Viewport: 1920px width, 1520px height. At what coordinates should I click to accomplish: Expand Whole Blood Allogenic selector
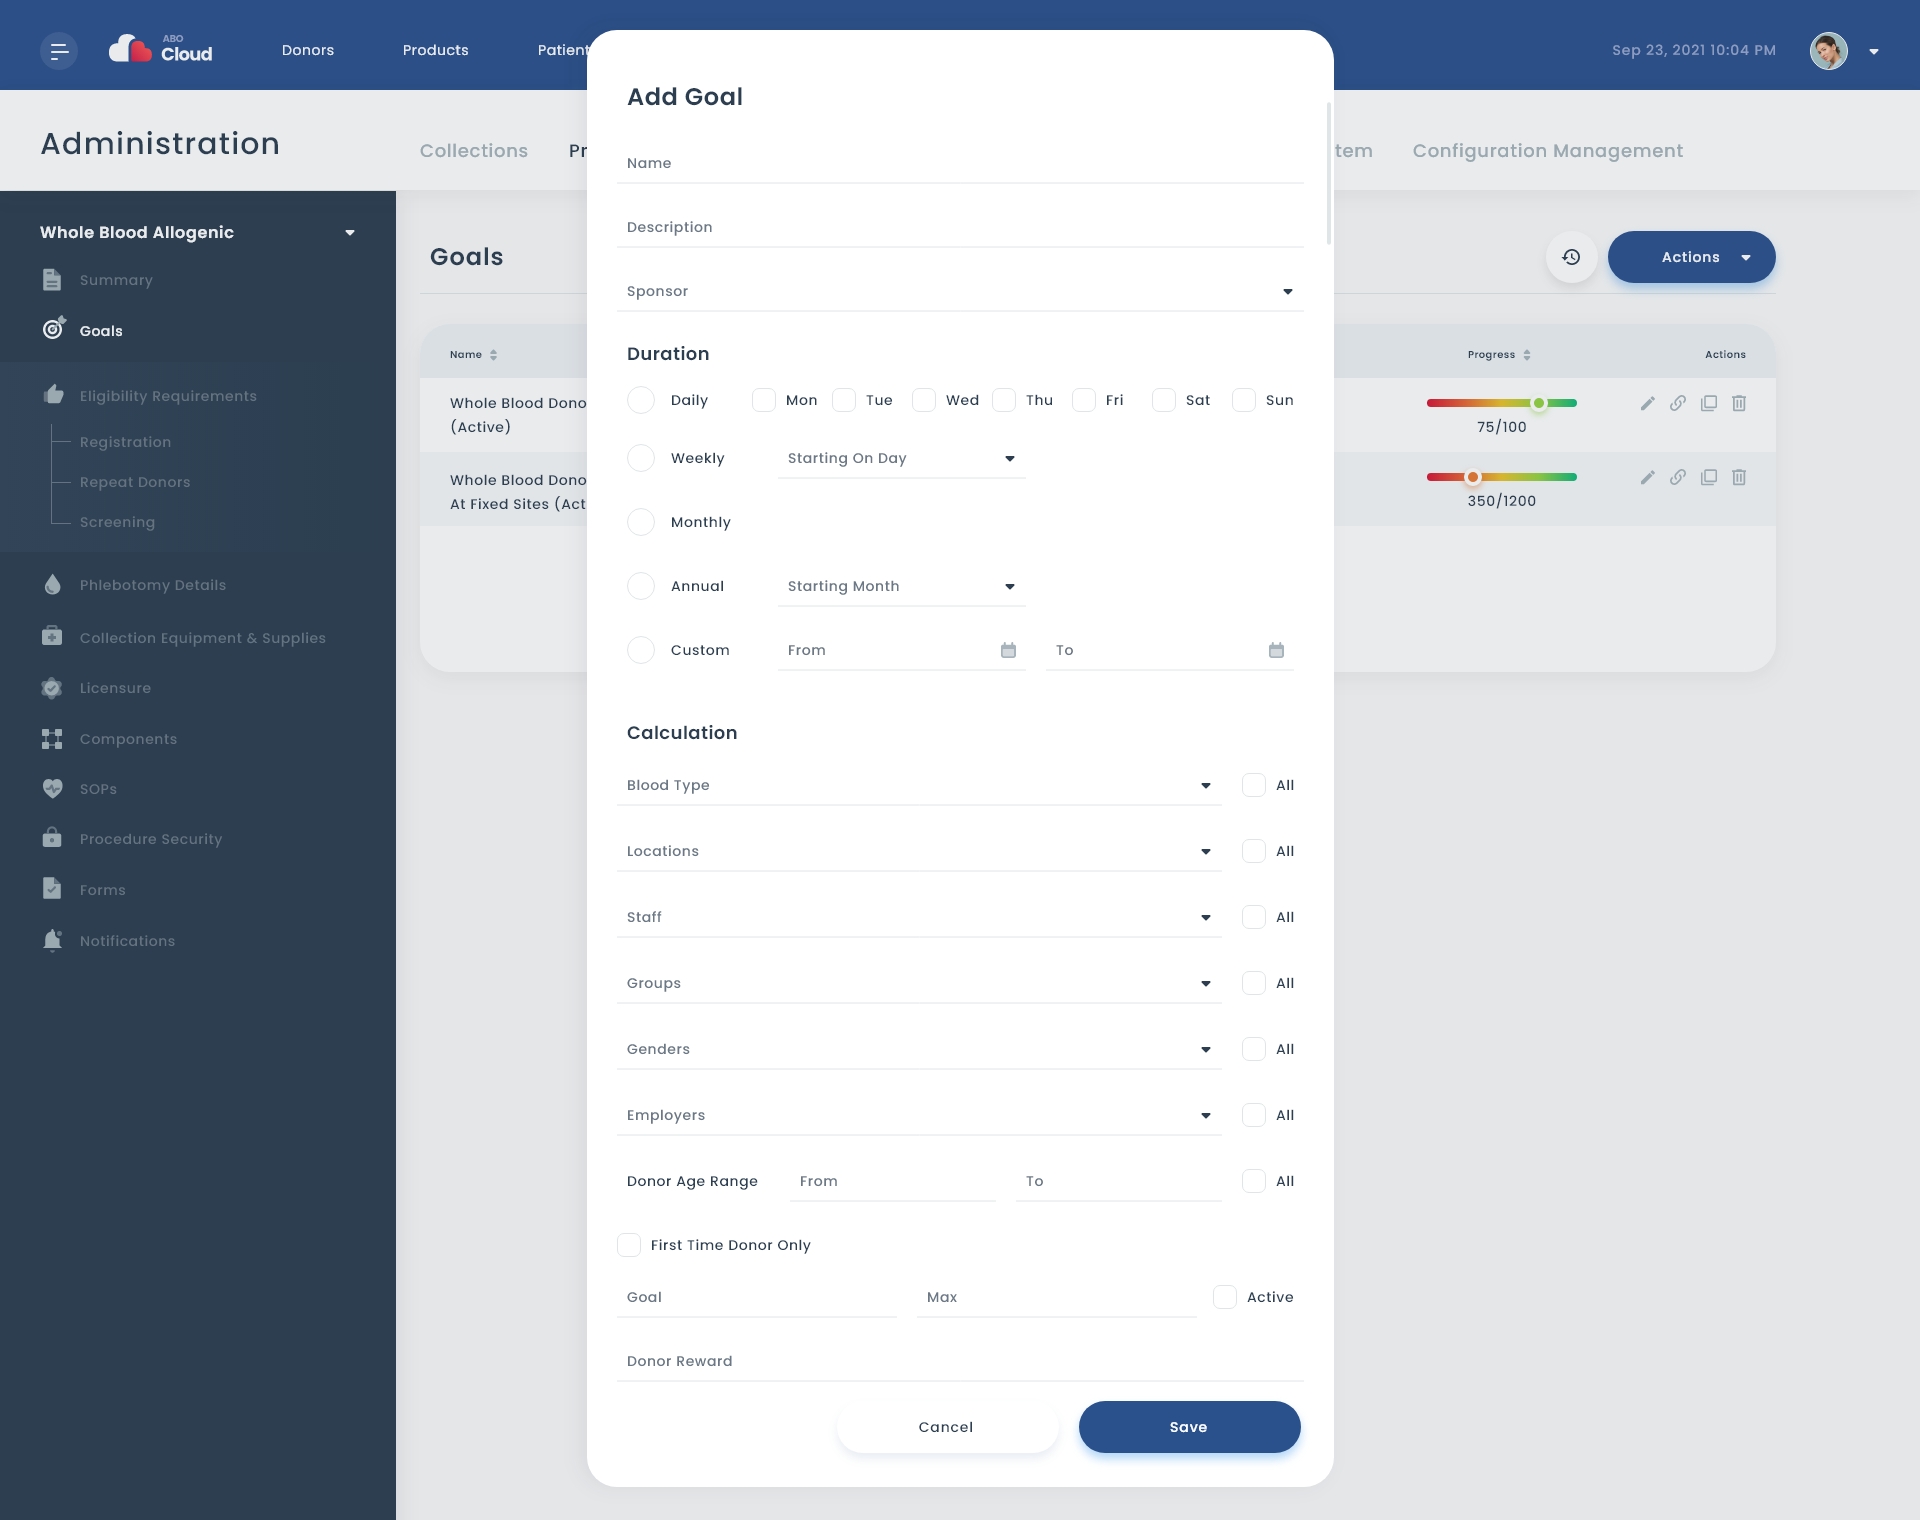(197, 232)
